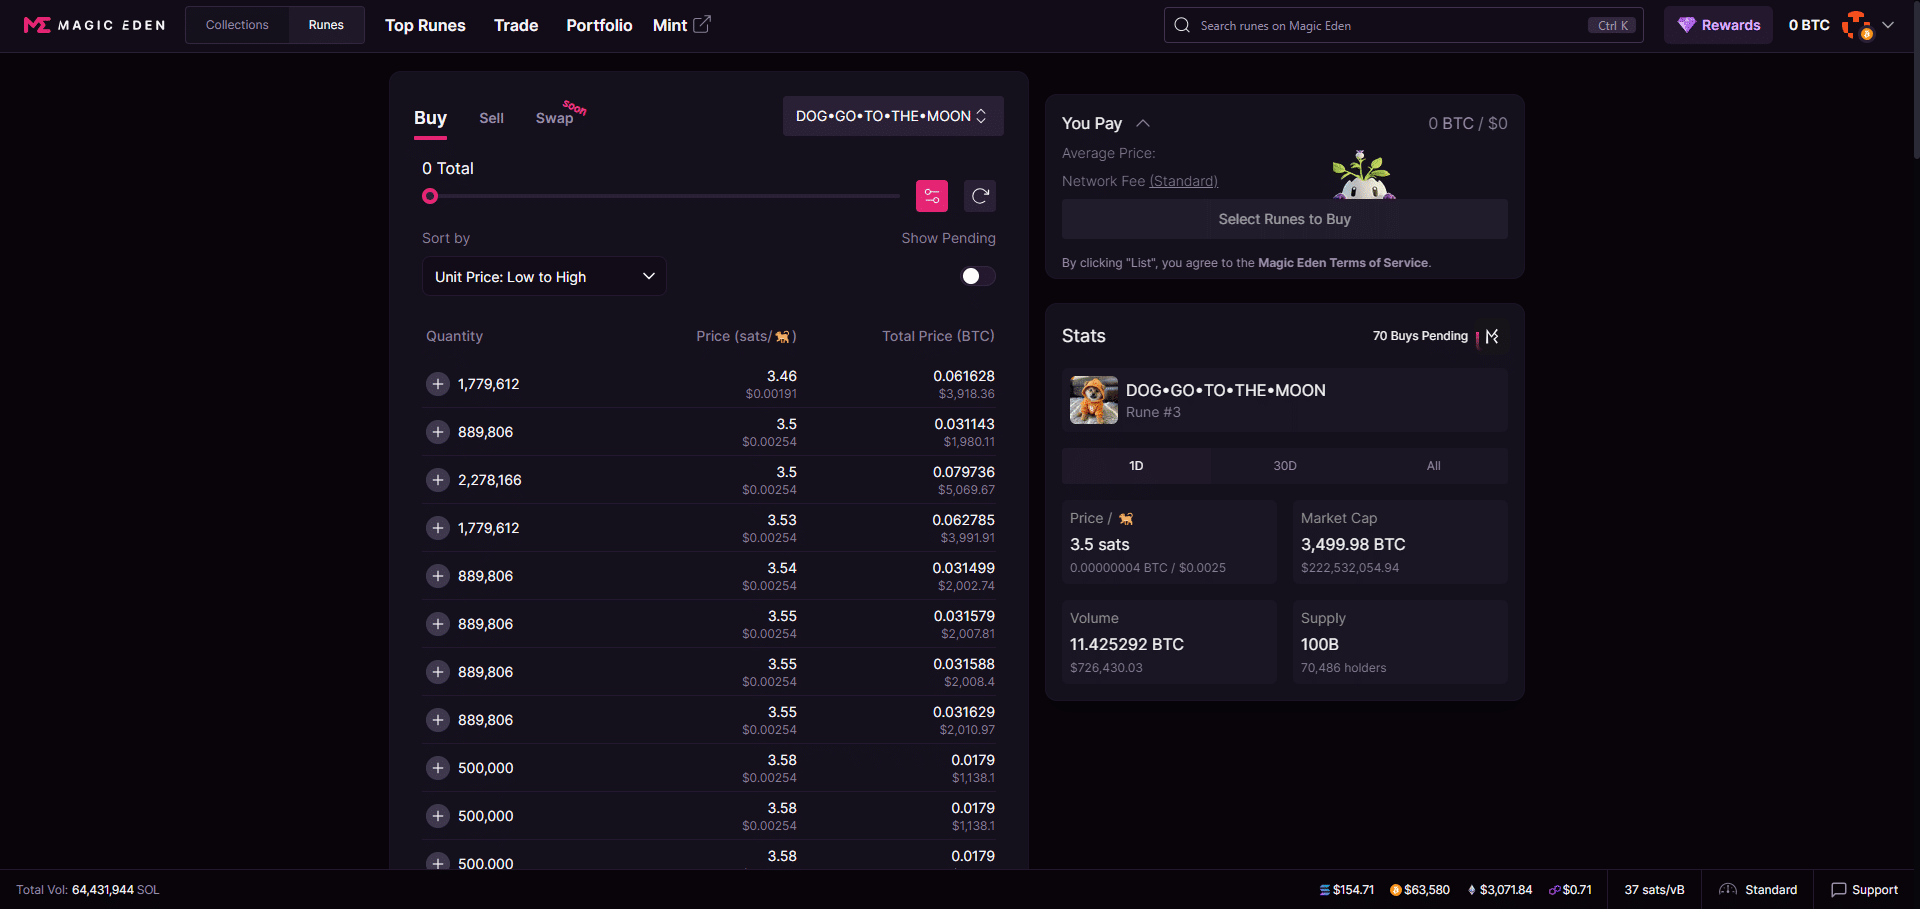The image size is (1920, 909).
Task: Open Magic Eden Terms of Service link
Action: coord(1343,263)
